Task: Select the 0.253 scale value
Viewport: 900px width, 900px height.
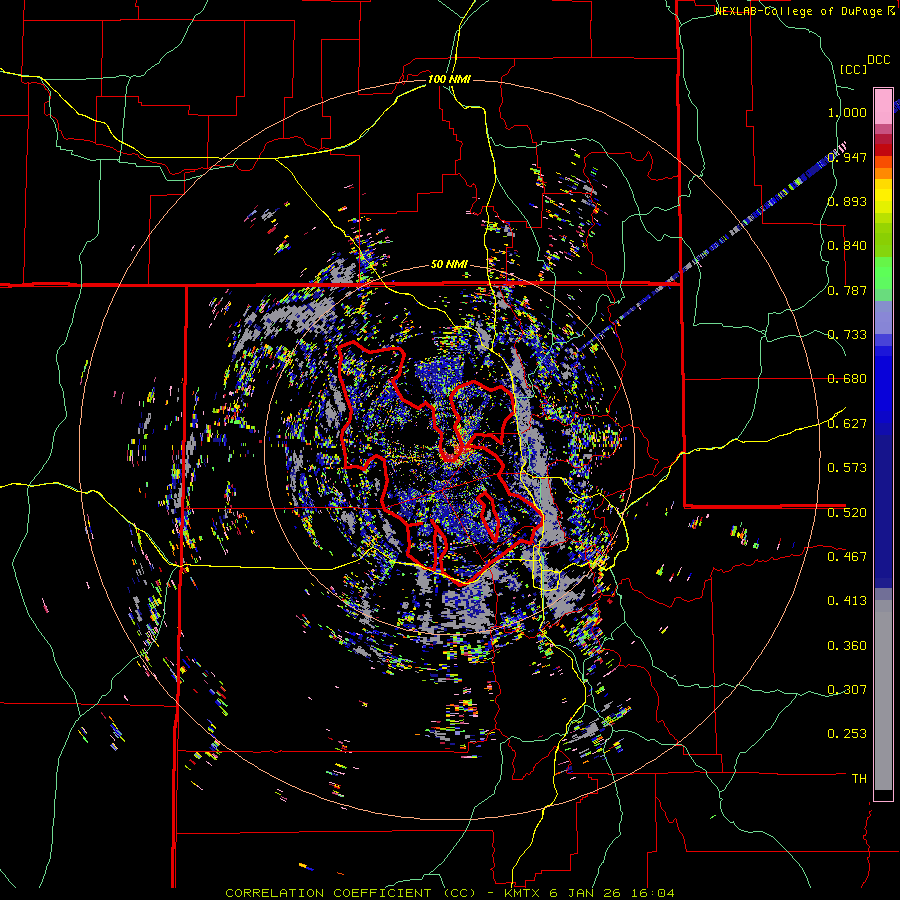Action: pos(847,734)
